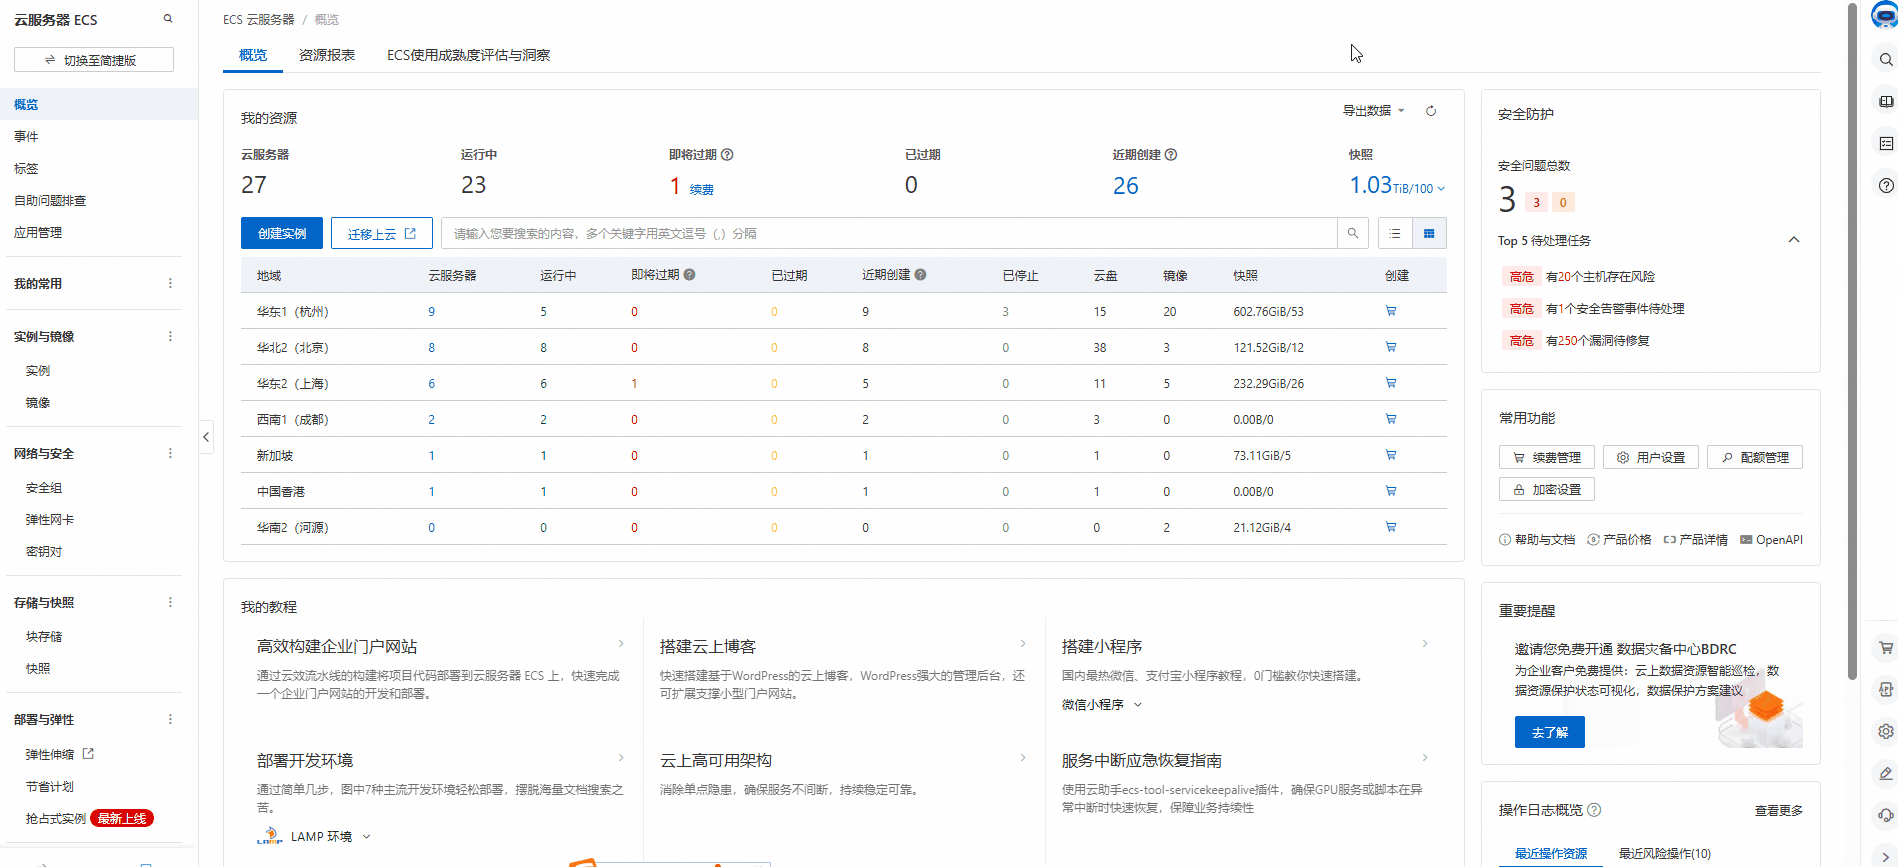The width and height of the screenshot is (1898, 867).
Task: Click the create cart icon for 中国香港
Action: coord(1391,491)
